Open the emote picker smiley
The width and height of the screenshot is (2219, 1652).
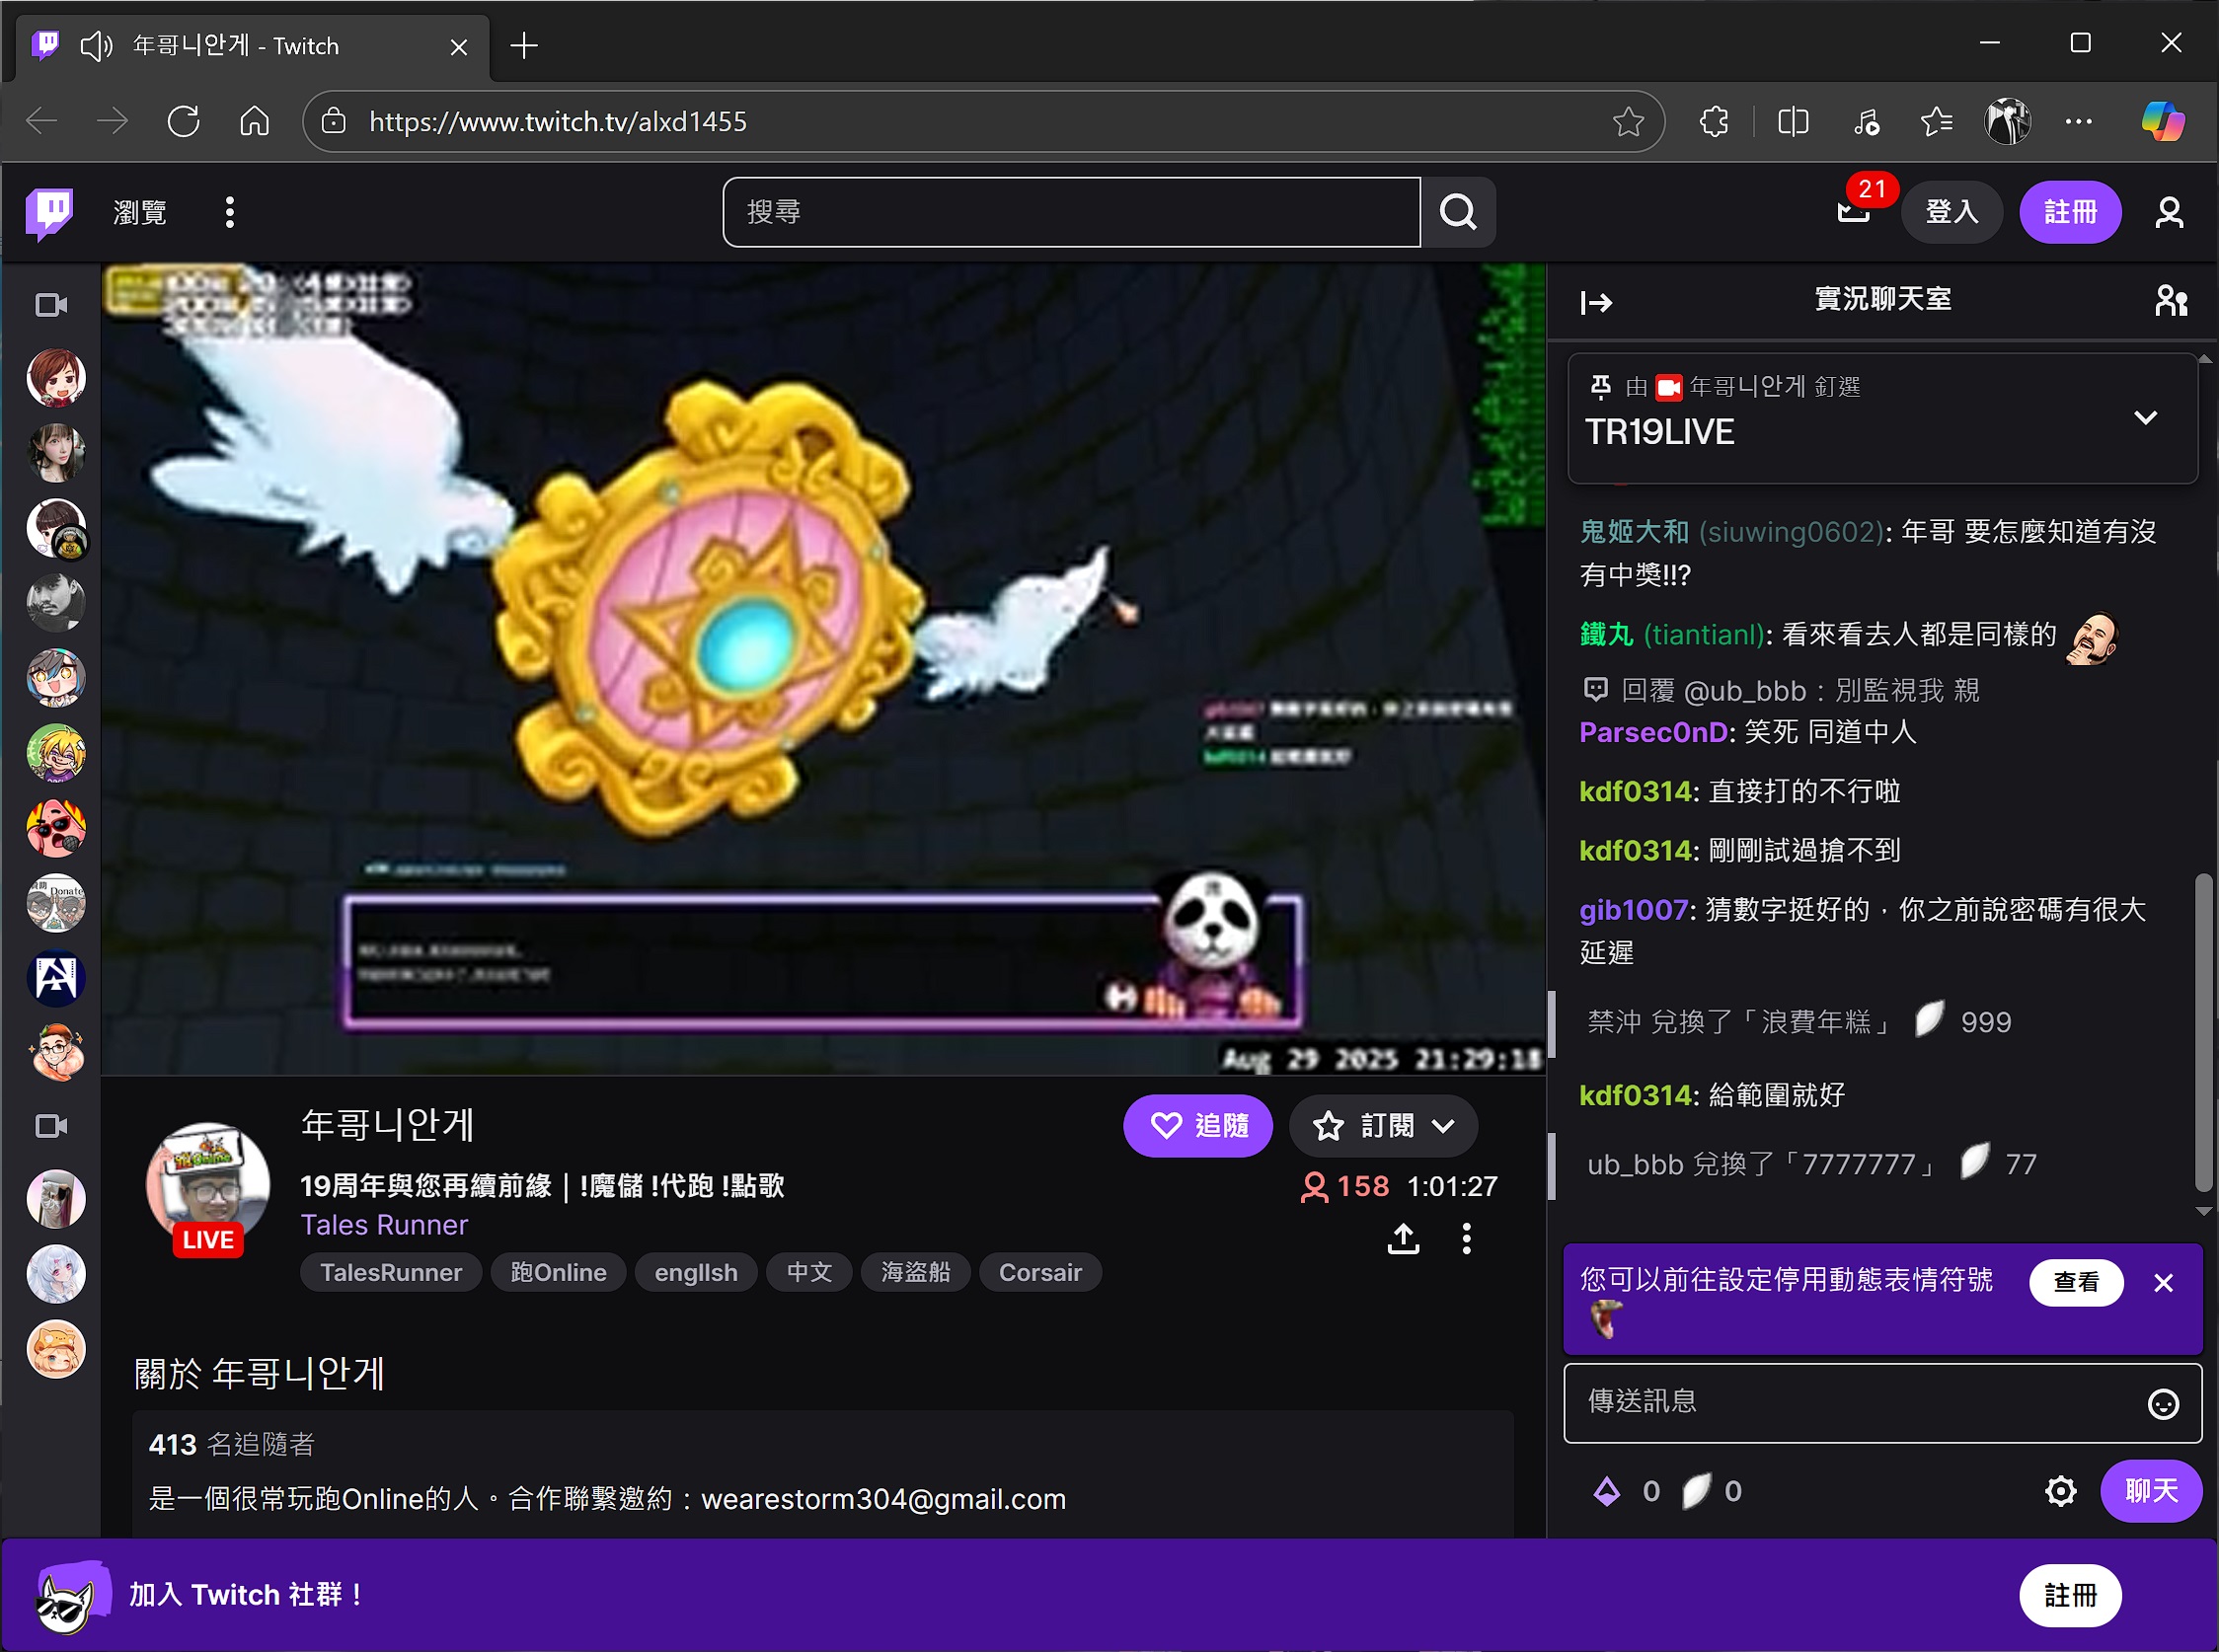point(2162,1404)
